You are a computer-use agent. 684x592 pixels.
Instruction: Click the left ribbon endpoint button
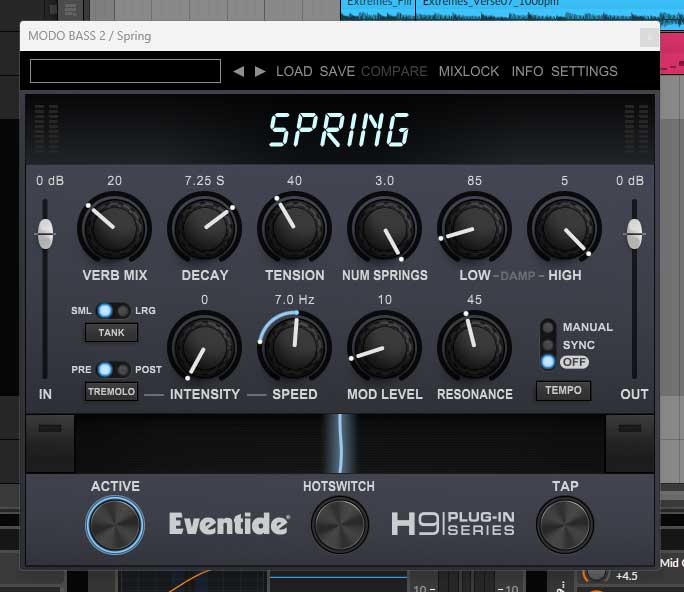(50, 443)
